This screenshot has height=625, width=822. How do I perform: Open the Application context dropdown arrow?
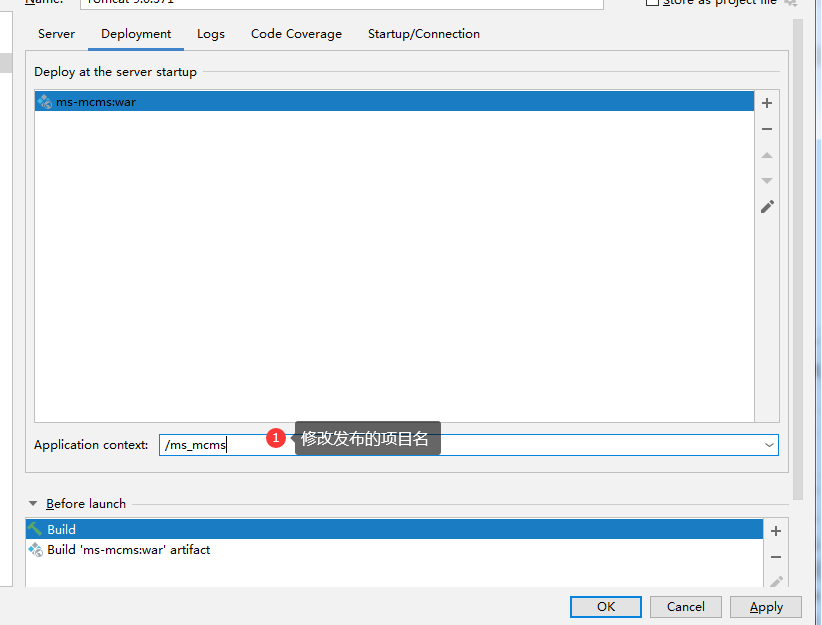click(x=768, y=445)
